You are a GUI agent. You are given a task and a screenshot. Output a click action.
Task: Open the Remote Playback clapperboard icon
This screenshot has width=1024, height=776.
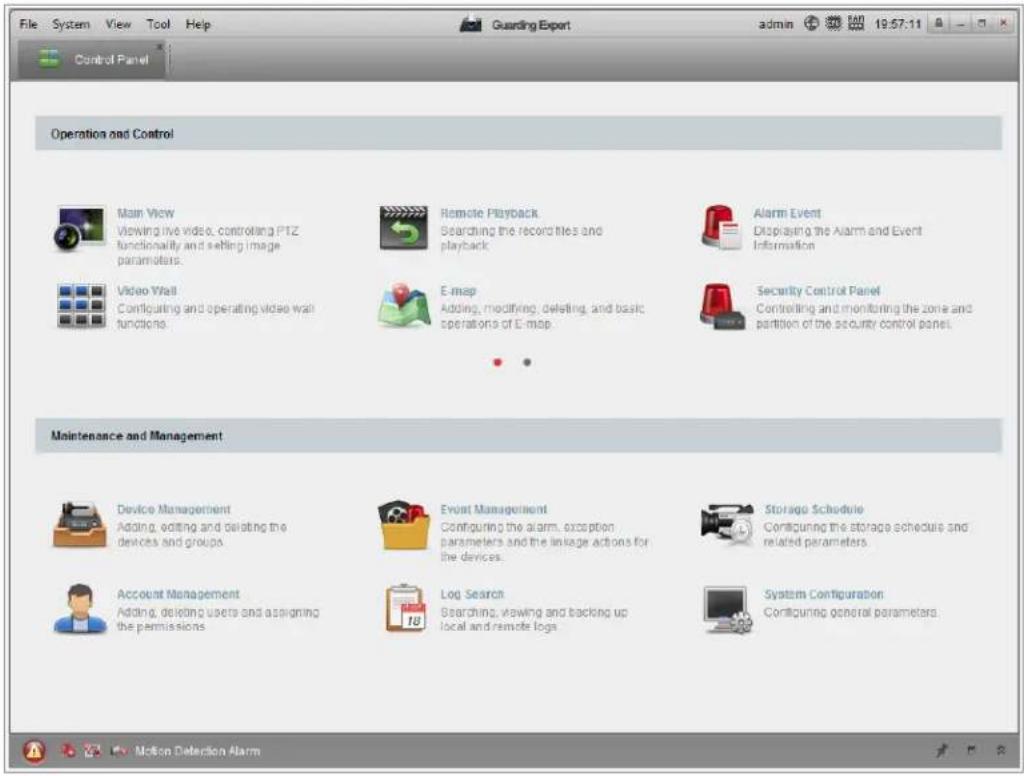coord(404,227)
